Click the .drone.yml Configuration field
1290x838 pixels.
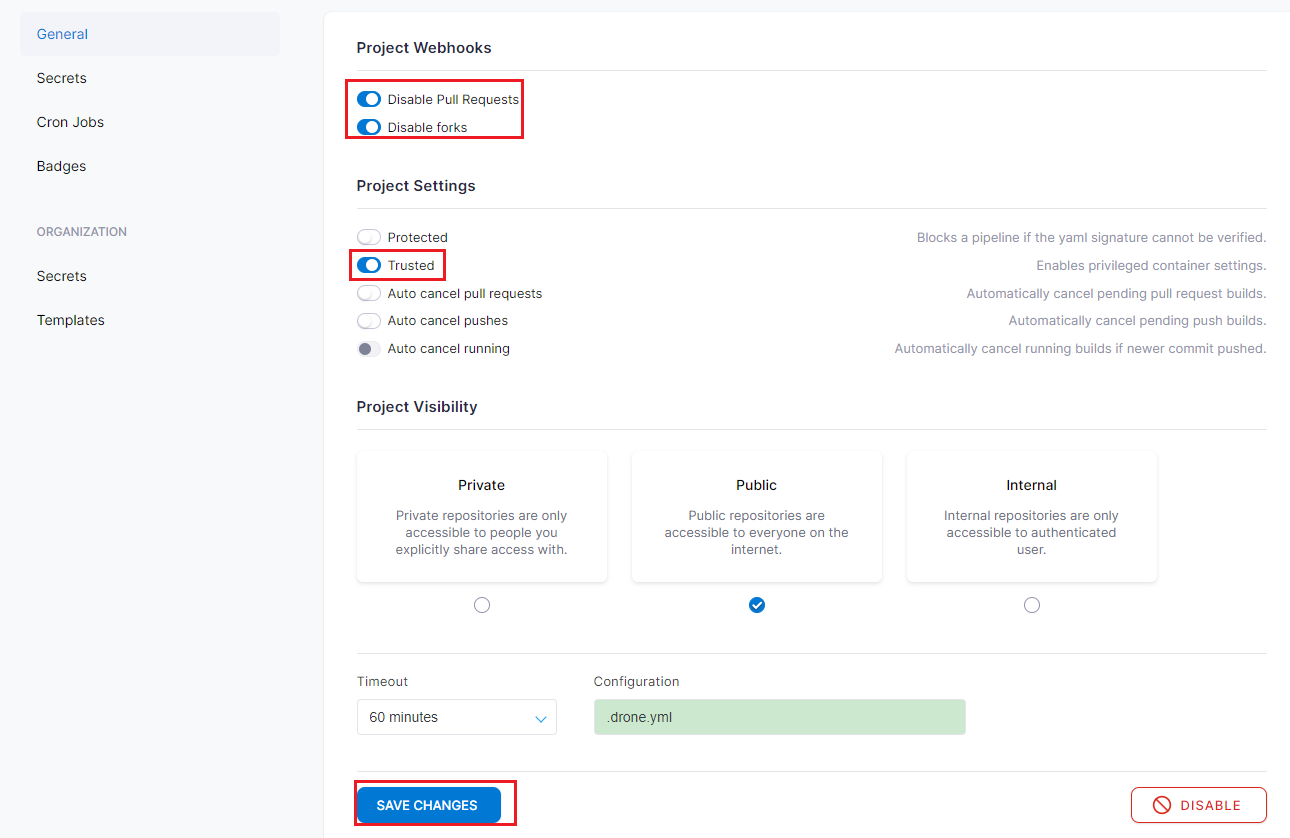780,717
